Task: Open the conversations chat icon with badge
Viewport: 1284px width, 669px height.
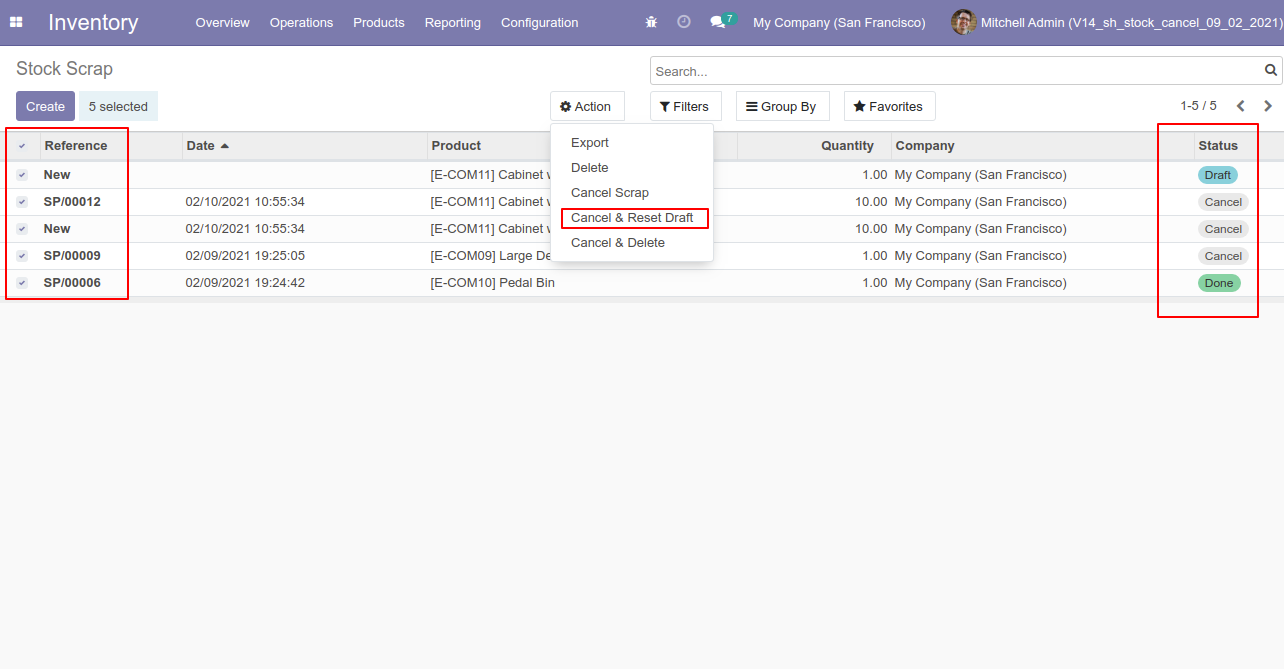Action: [722, 21]
